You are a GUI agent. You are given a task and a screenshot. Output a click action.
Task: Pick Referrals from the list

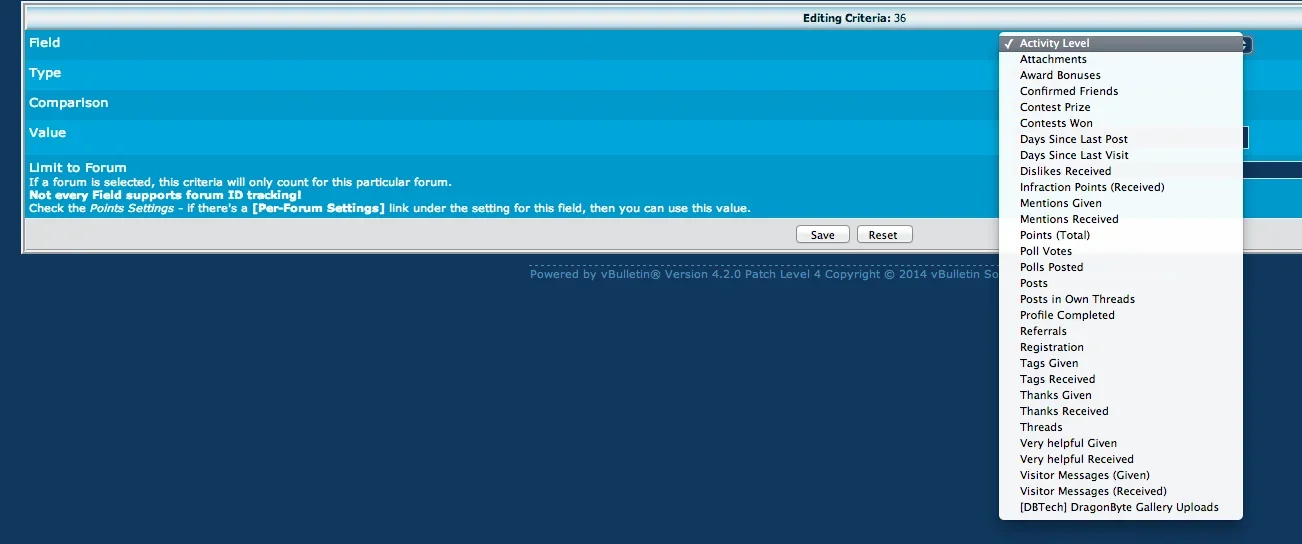1121,331
